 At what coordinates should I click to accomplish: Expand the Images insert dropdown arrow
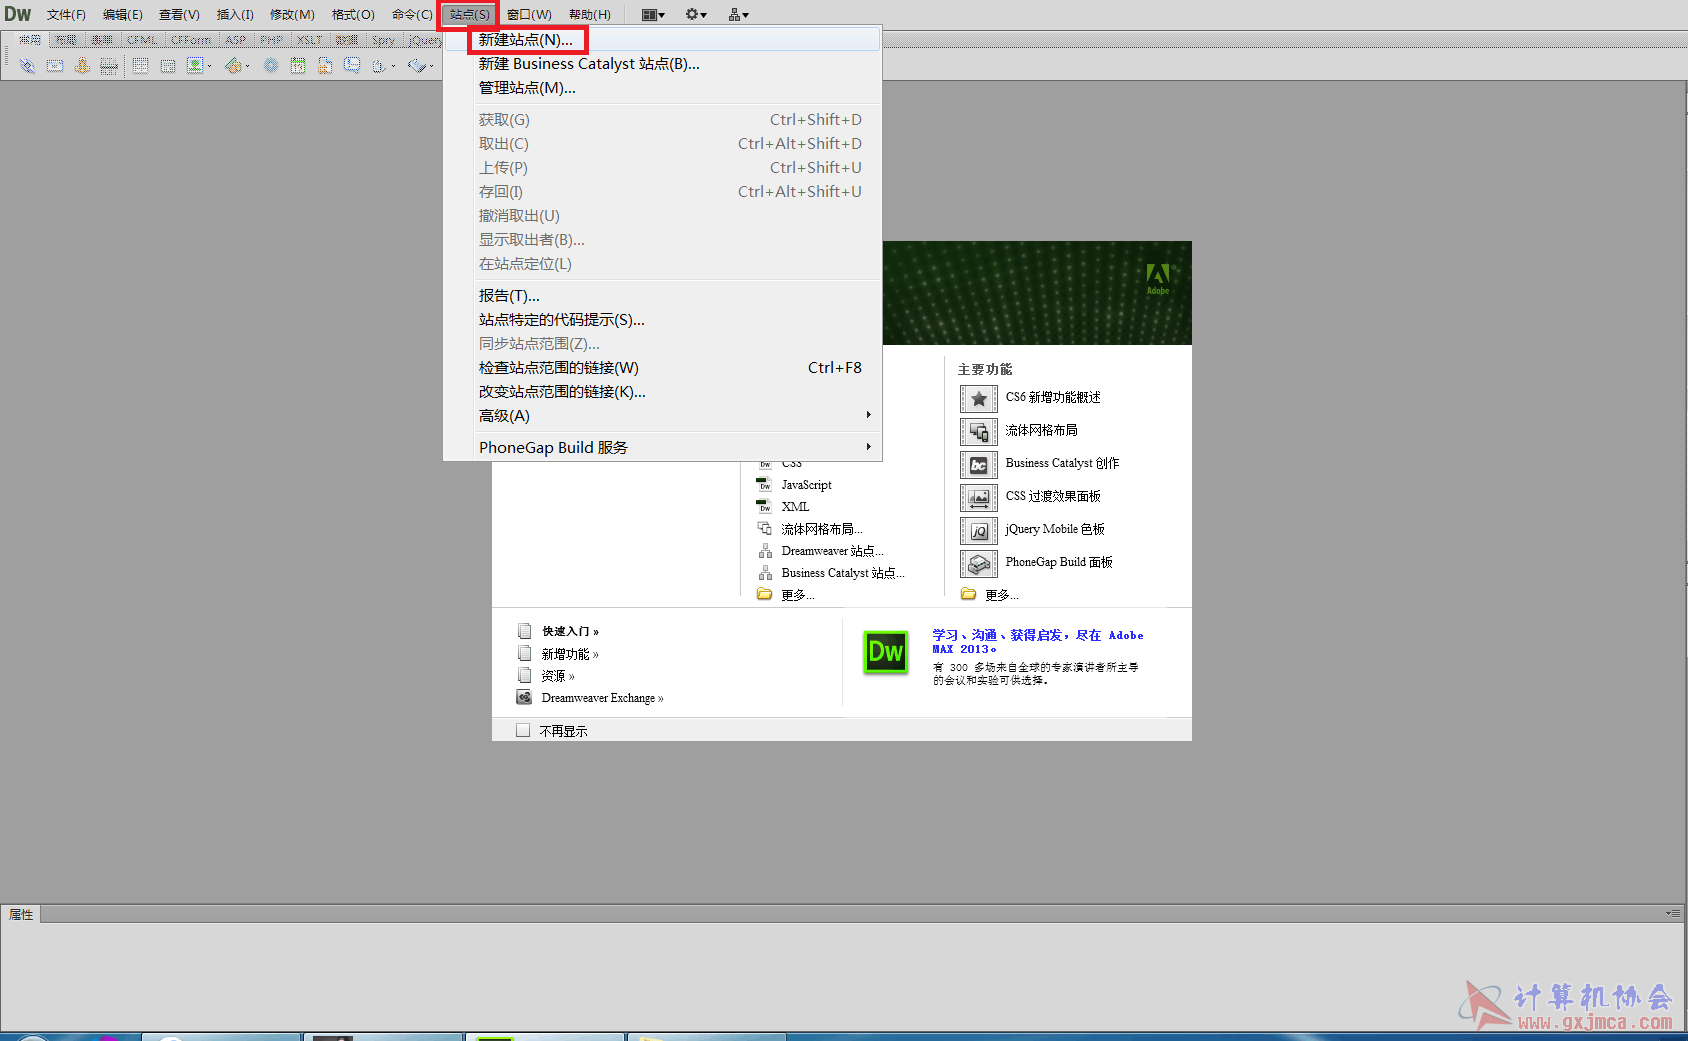[x=209, y=66]
